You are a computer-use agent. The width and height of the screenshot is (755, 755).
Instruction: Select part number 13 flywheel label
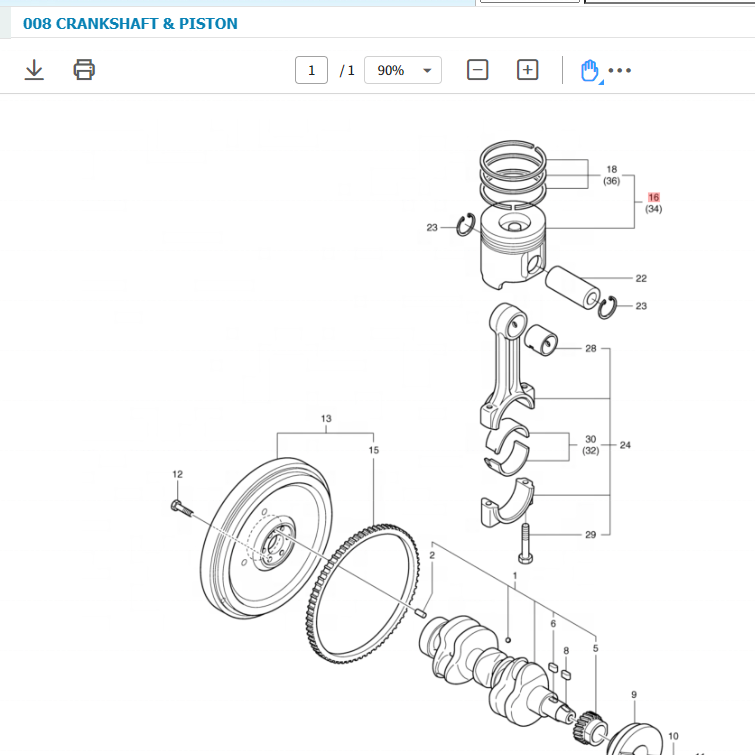[x=325, y=418]
